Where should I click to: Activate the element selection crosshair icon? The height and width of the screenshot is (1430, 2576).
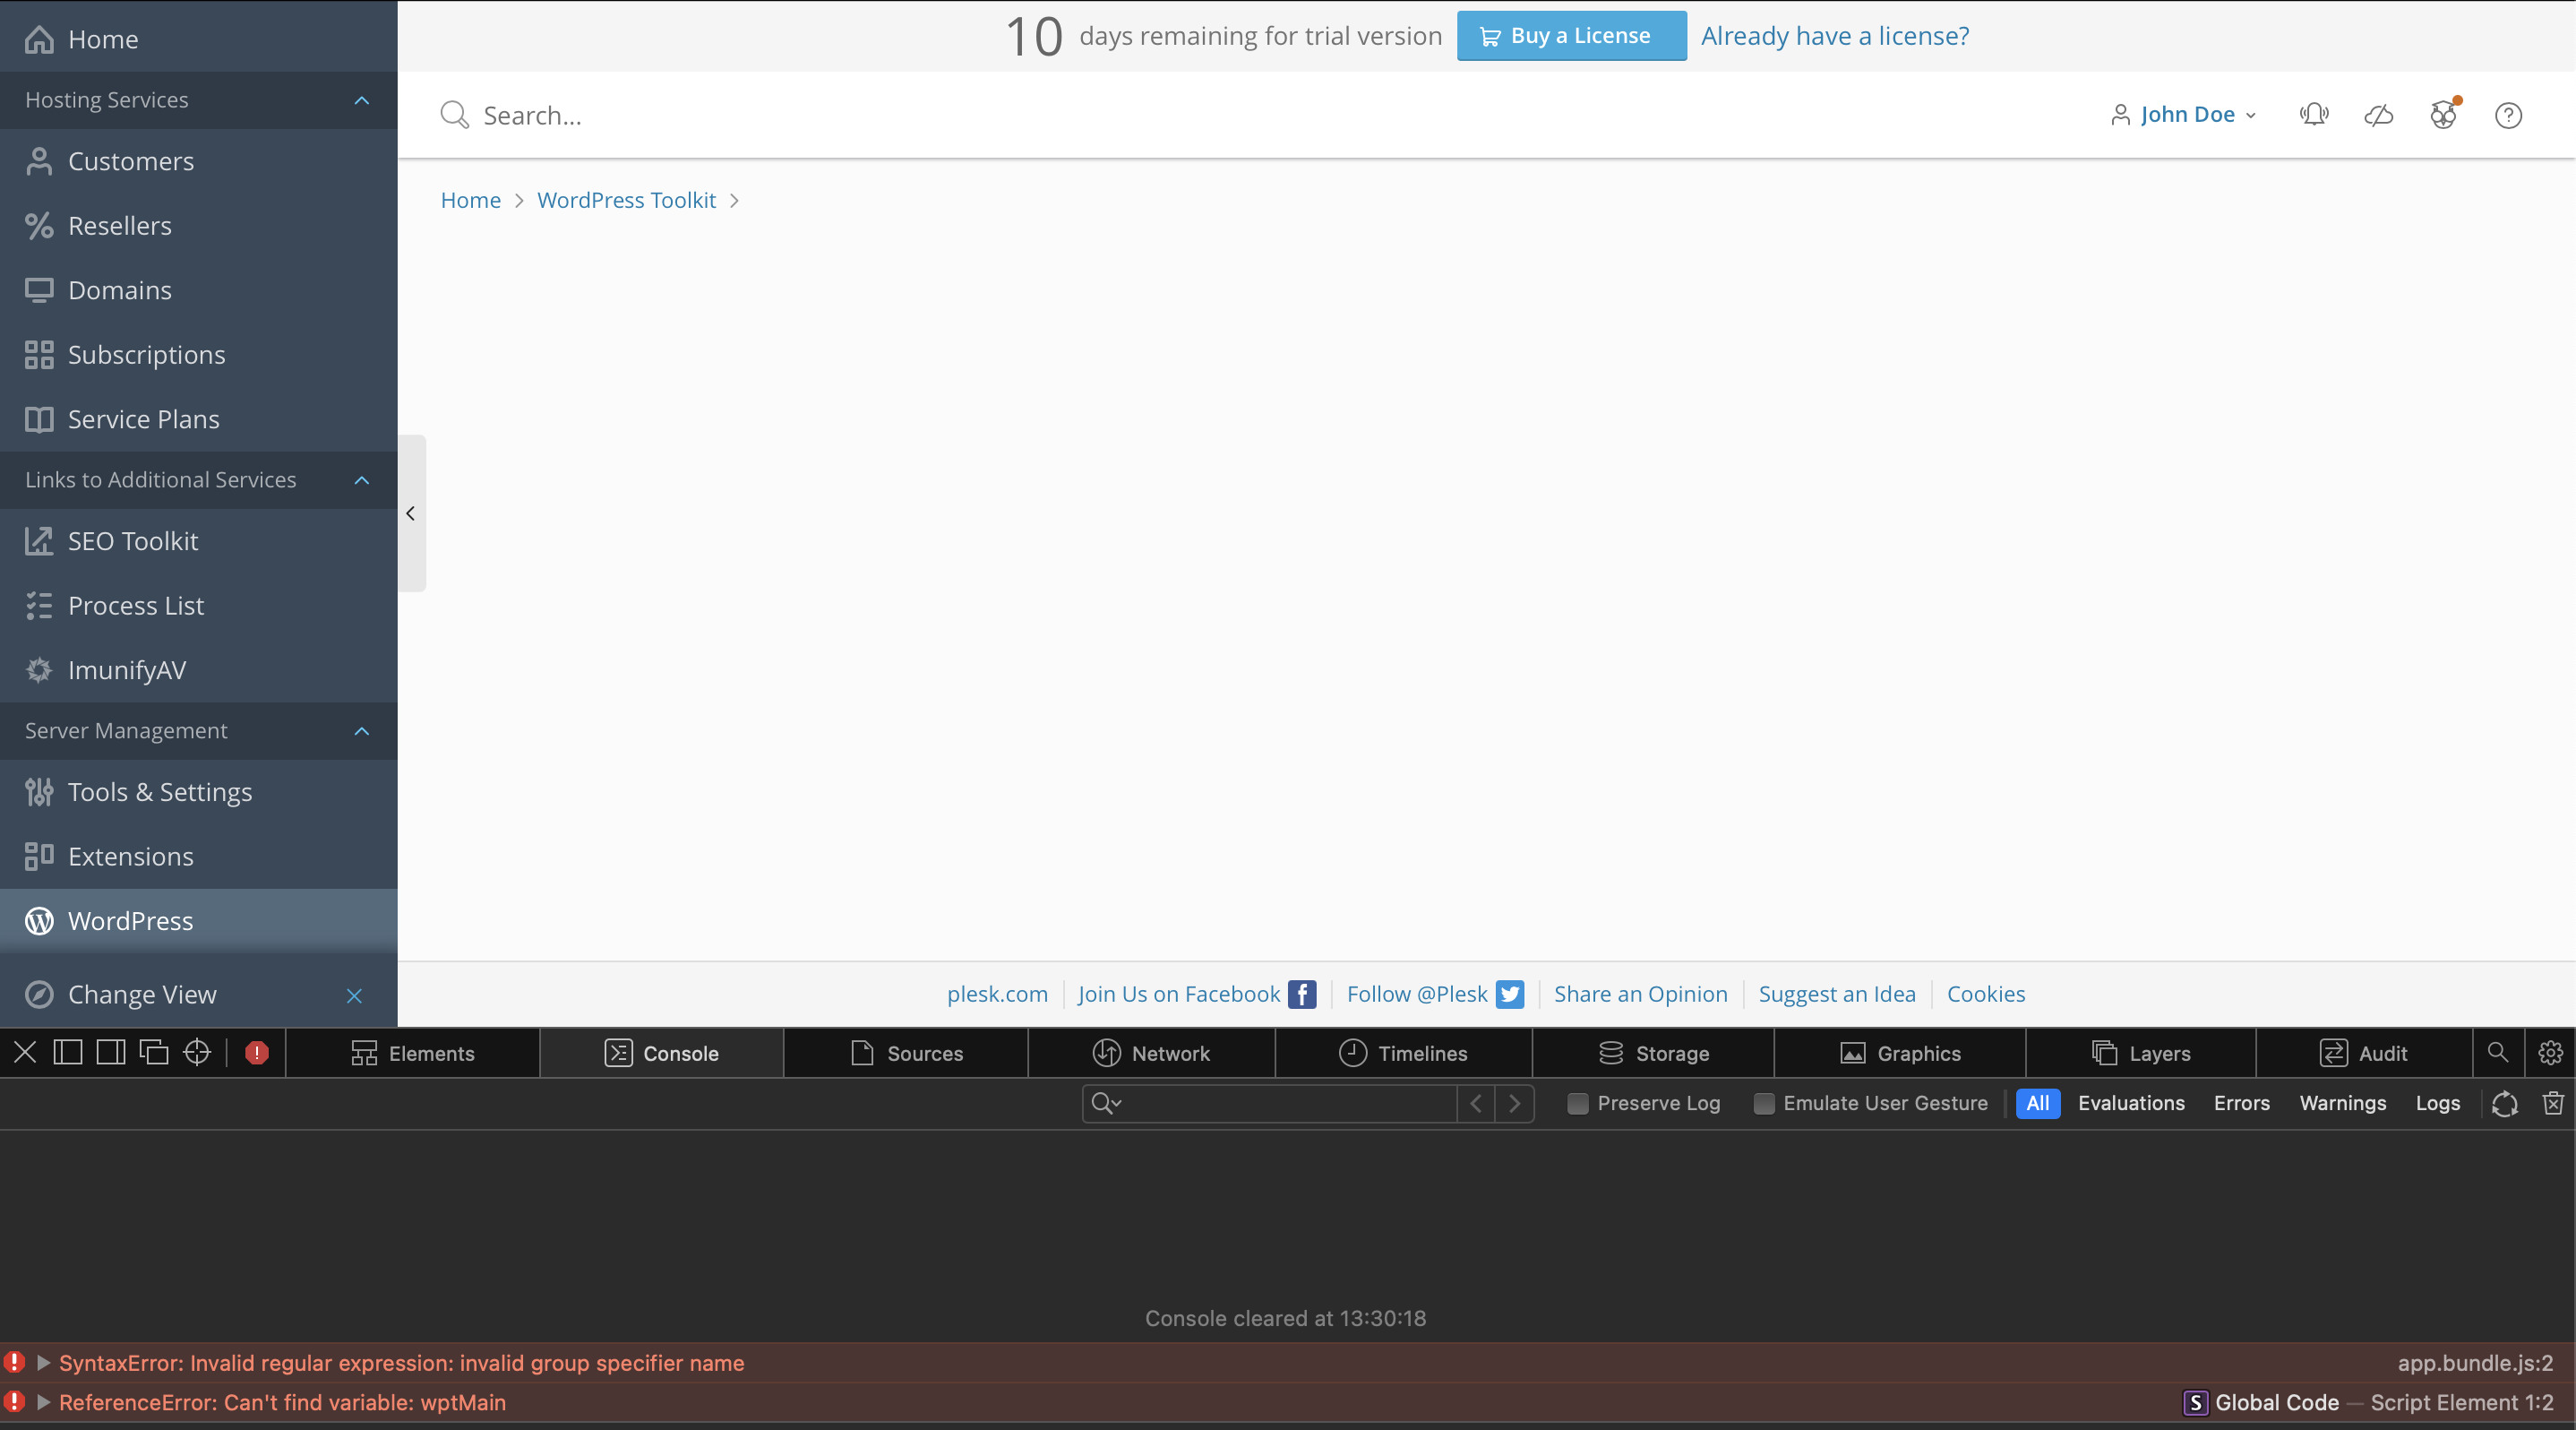(x=197, y=1053)
